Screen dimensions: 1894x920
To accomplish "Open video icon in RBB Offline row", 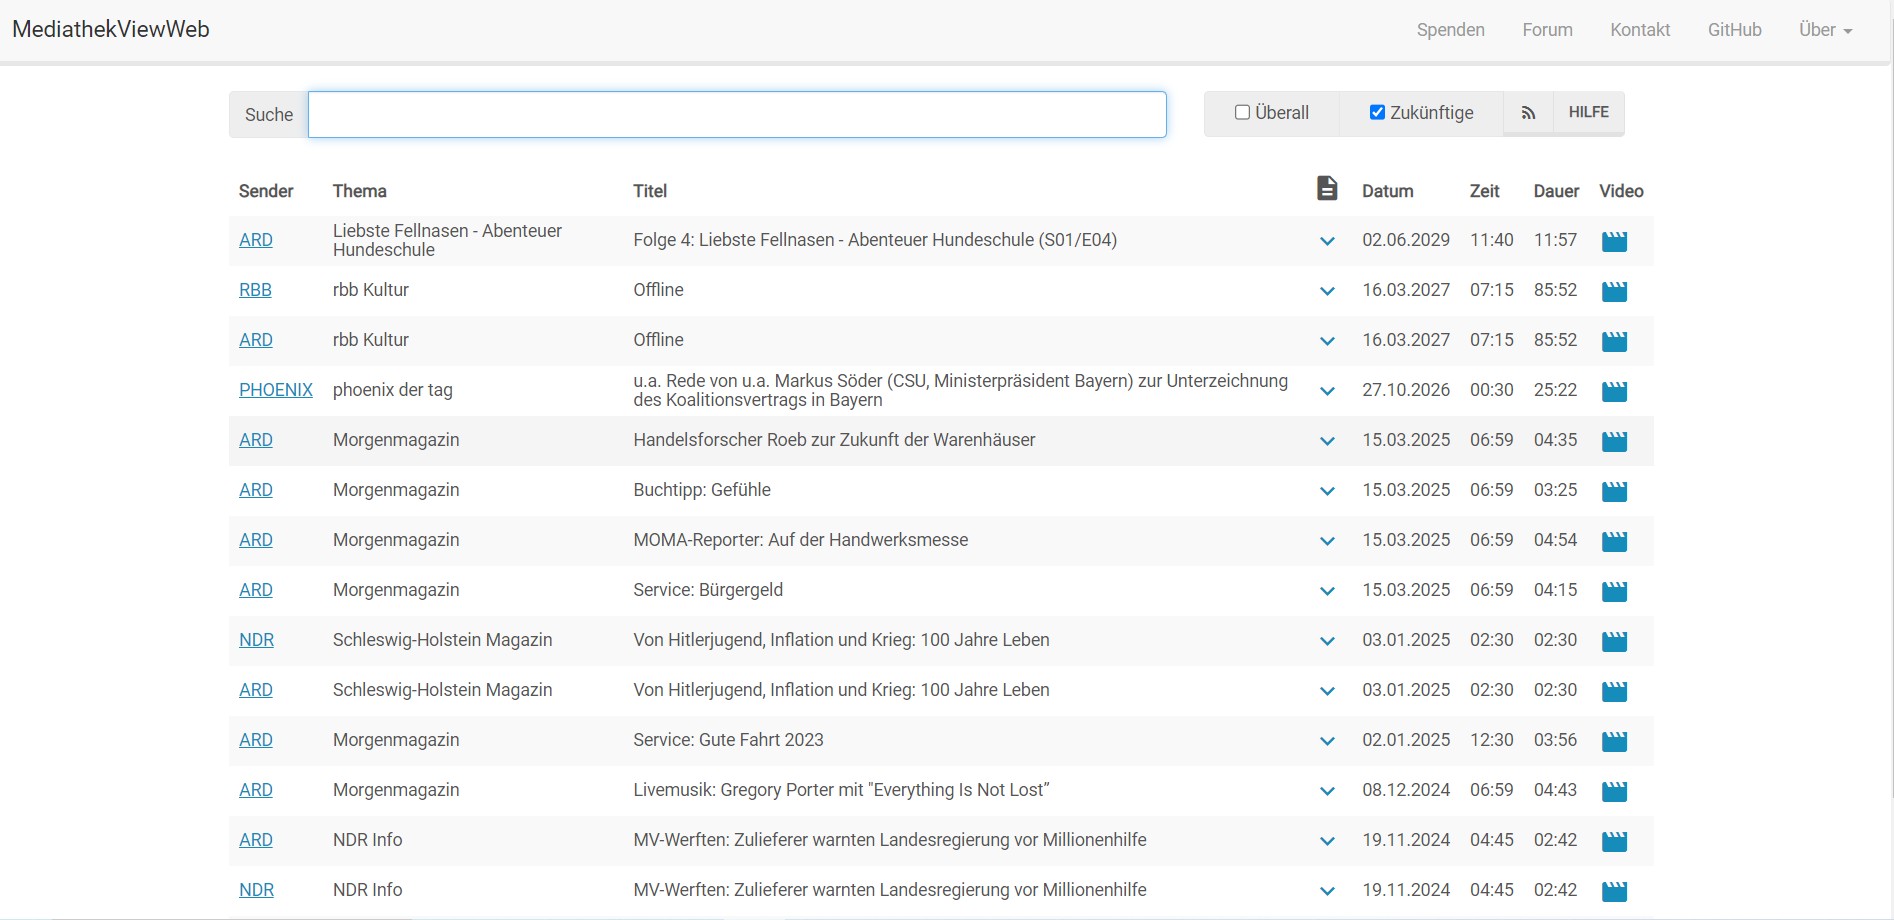I will [1614, 291].
